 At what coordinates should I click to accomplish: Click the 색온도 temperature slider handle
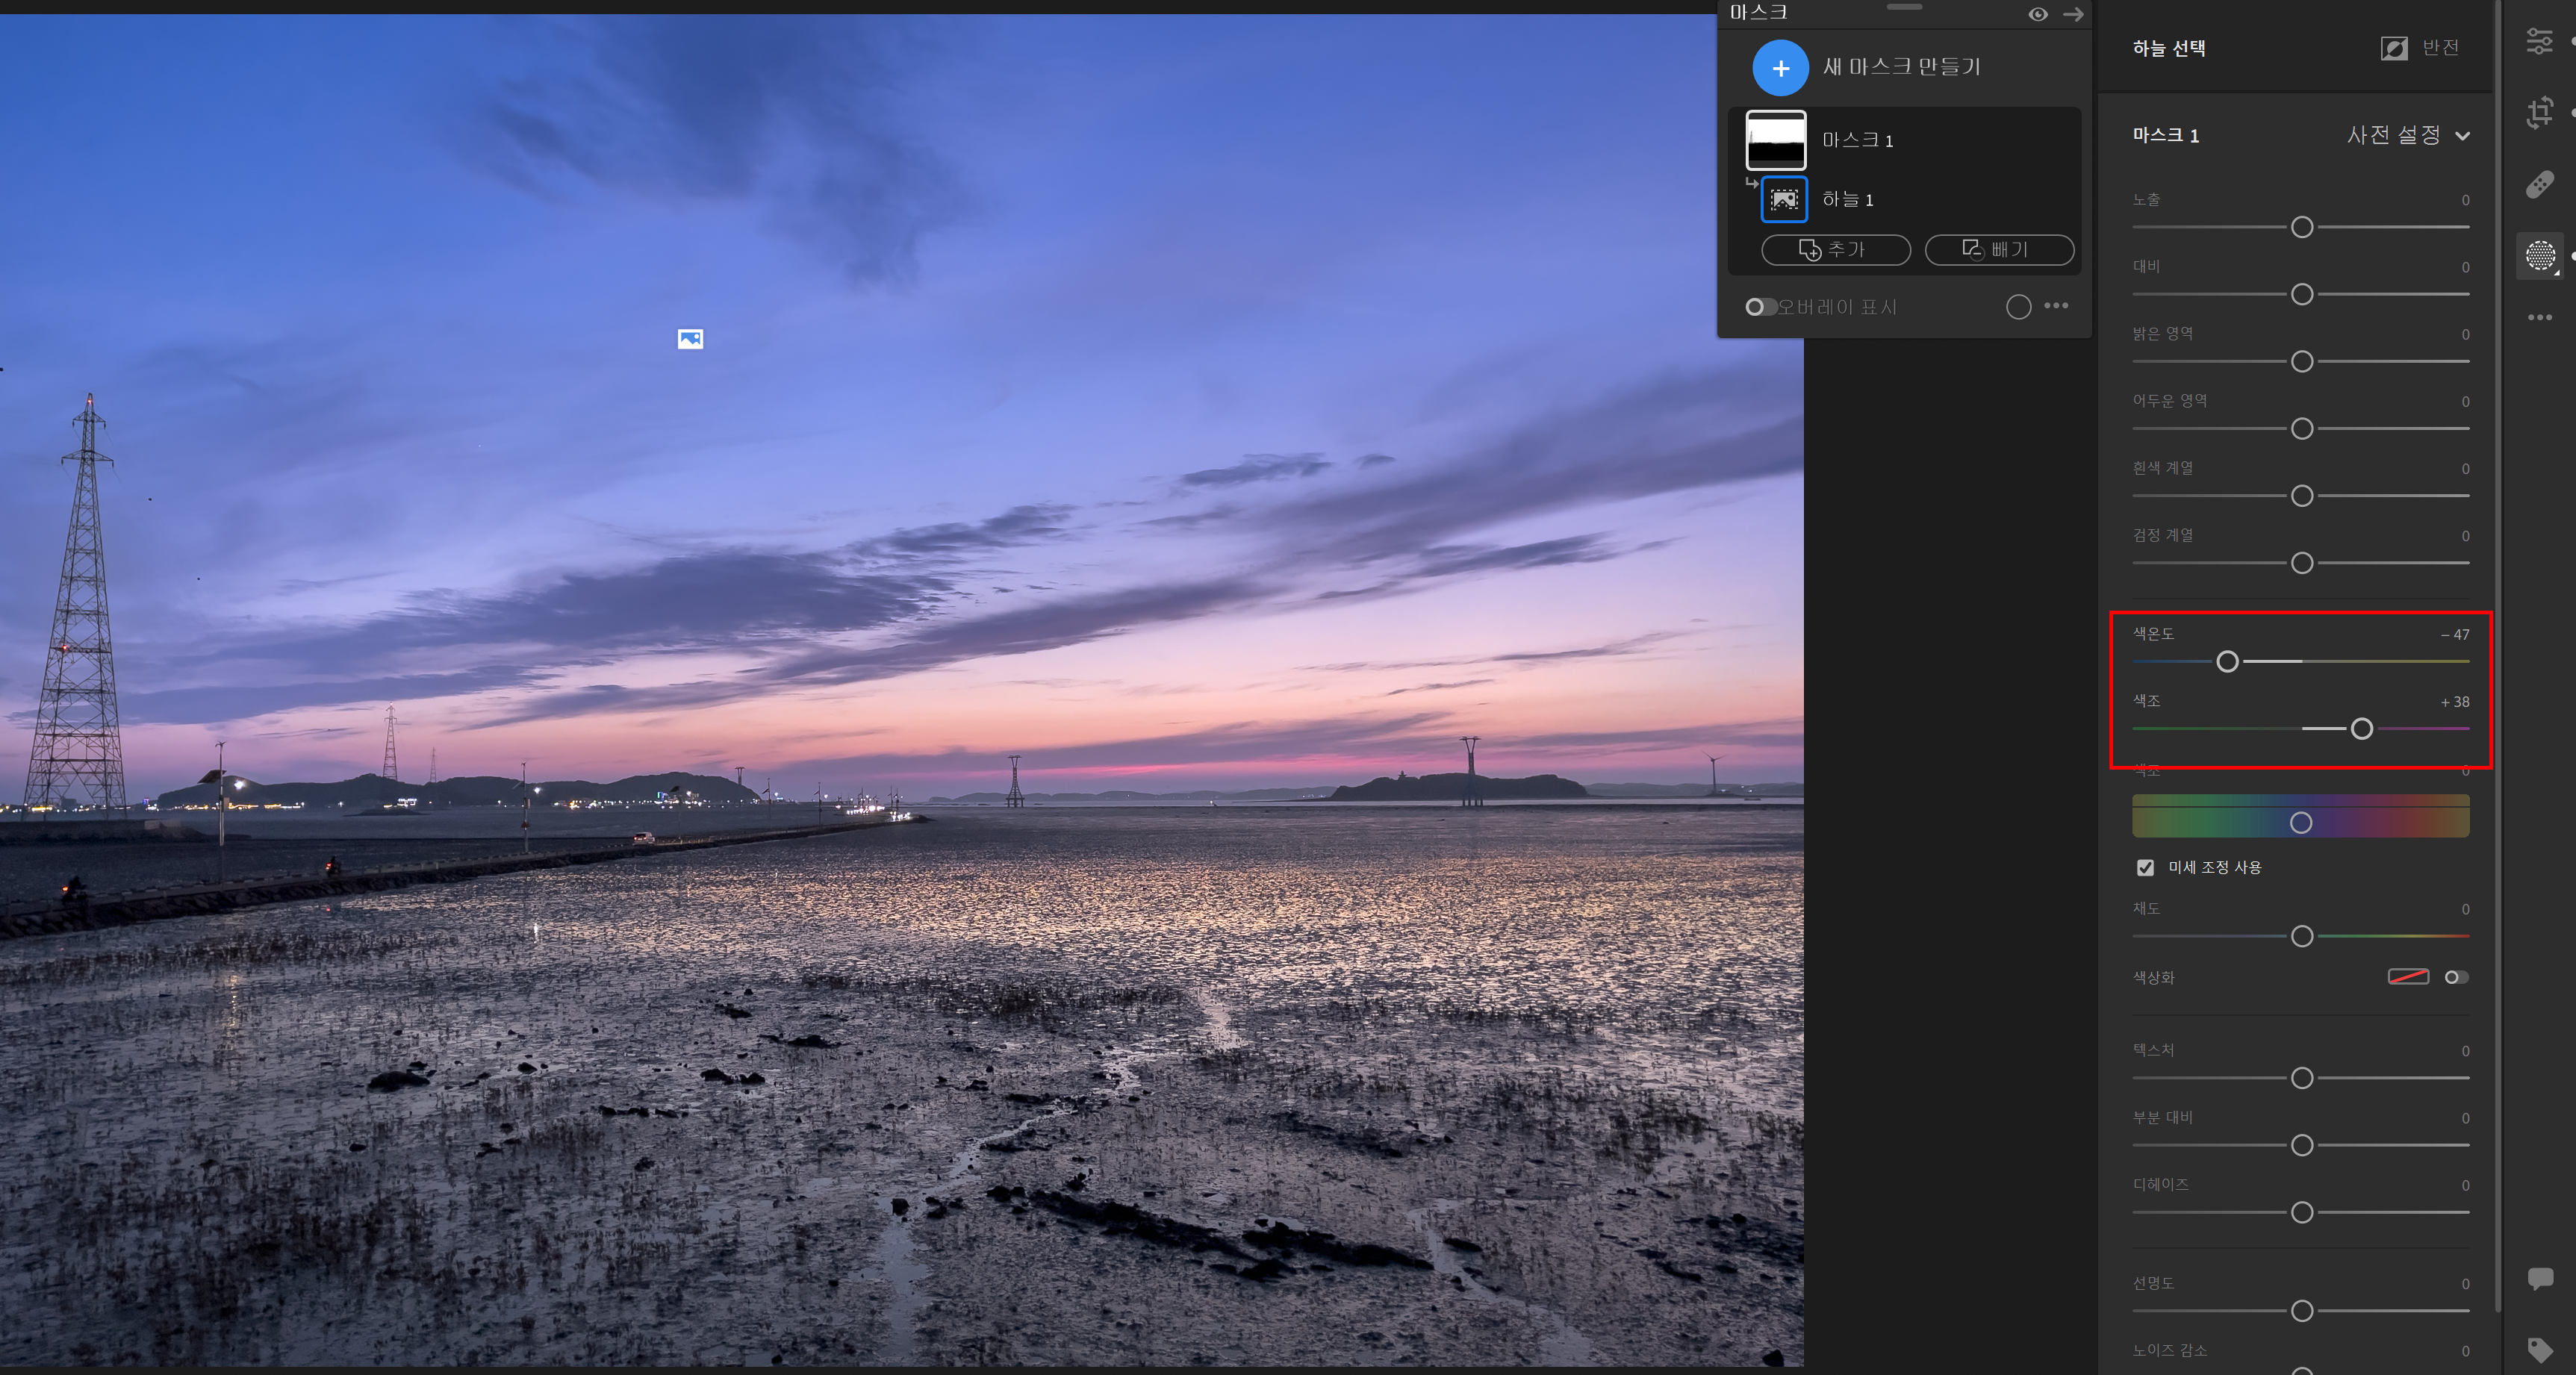2227,661
